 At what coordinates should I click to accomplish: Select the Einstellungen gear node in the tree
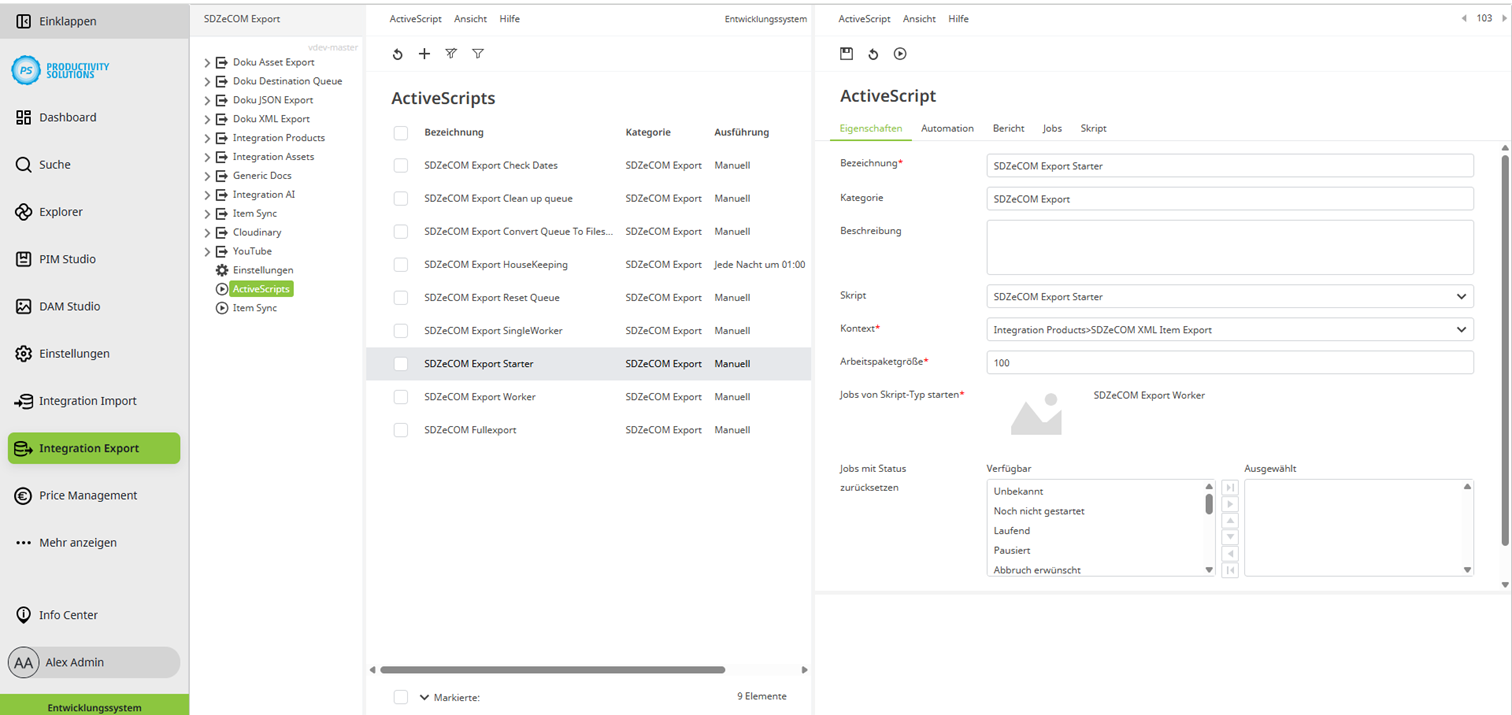(x=263, y=270)
